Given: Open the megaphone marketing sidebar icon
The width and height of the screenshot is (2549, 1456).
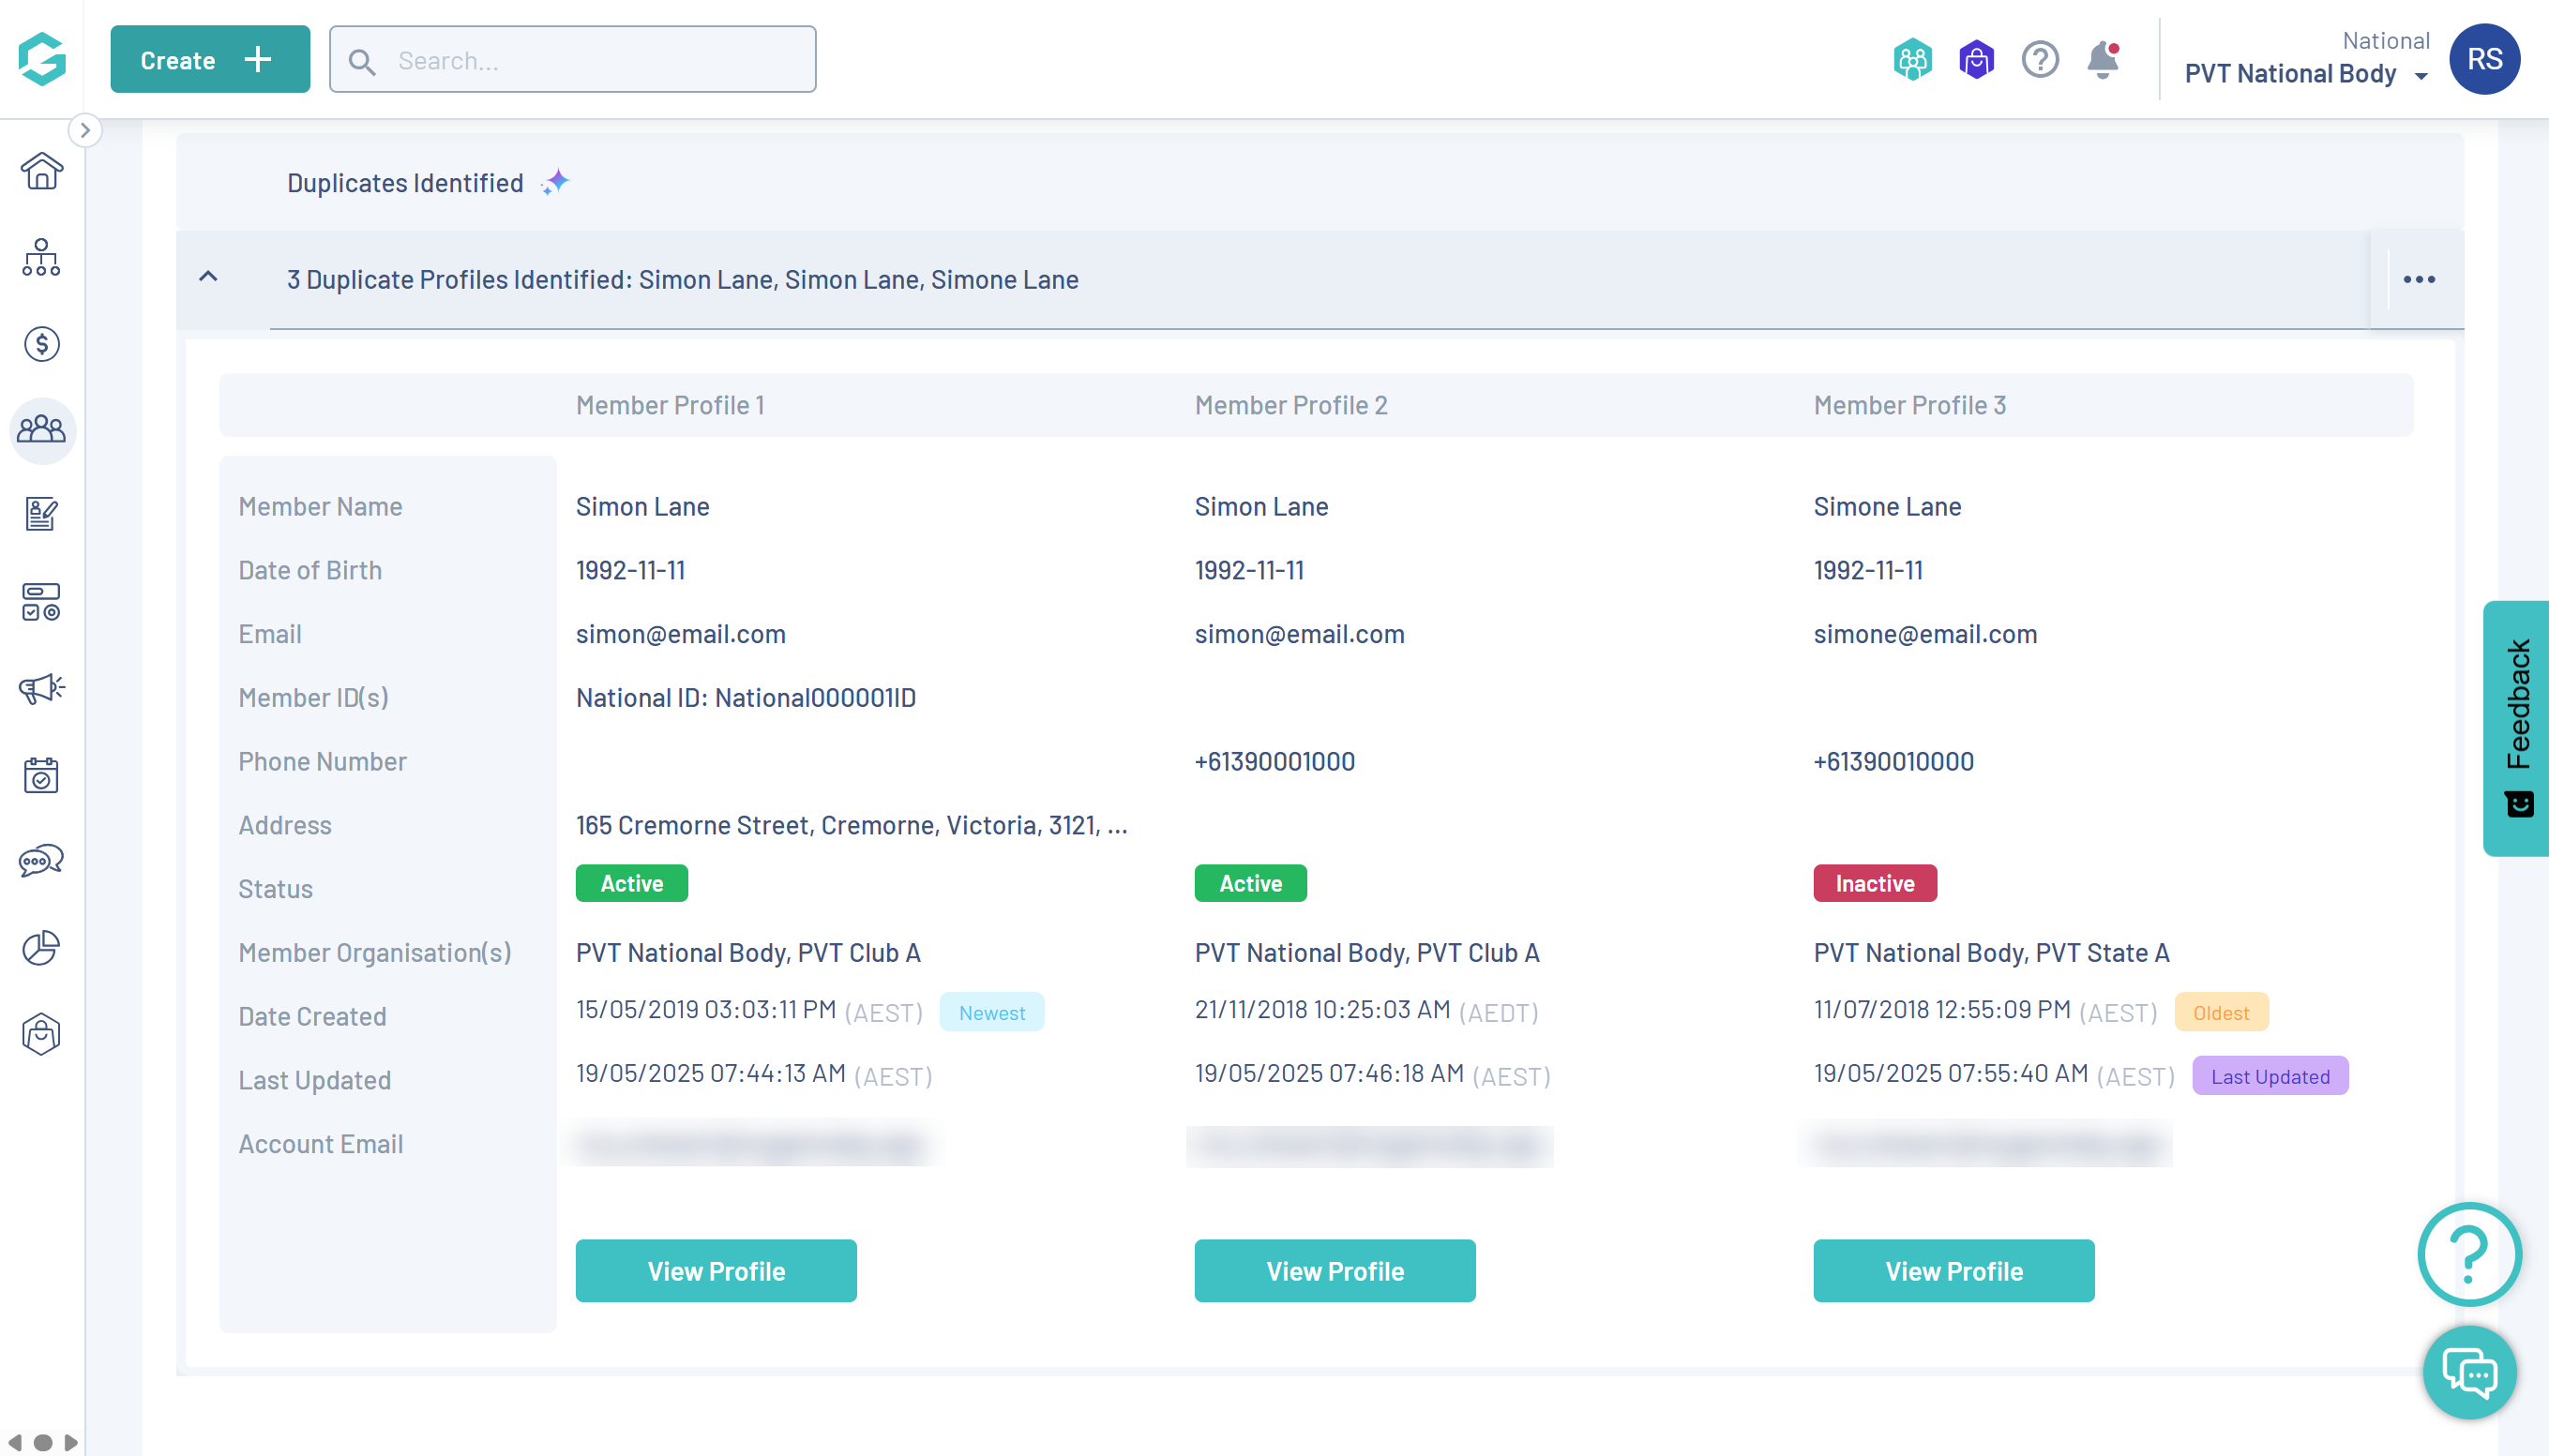Looking at the screenshot, I should [41, 688].
